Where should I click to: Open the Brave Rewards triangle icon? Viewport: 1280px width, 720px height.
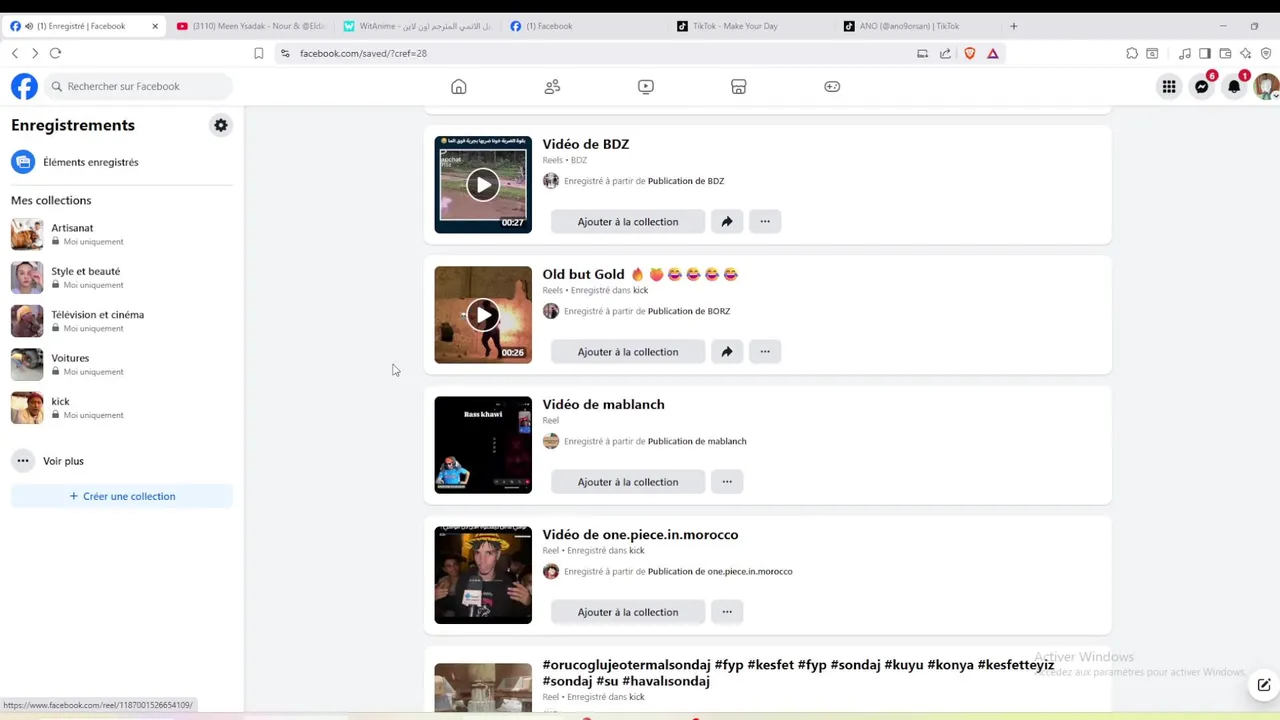tap(992, 53)
